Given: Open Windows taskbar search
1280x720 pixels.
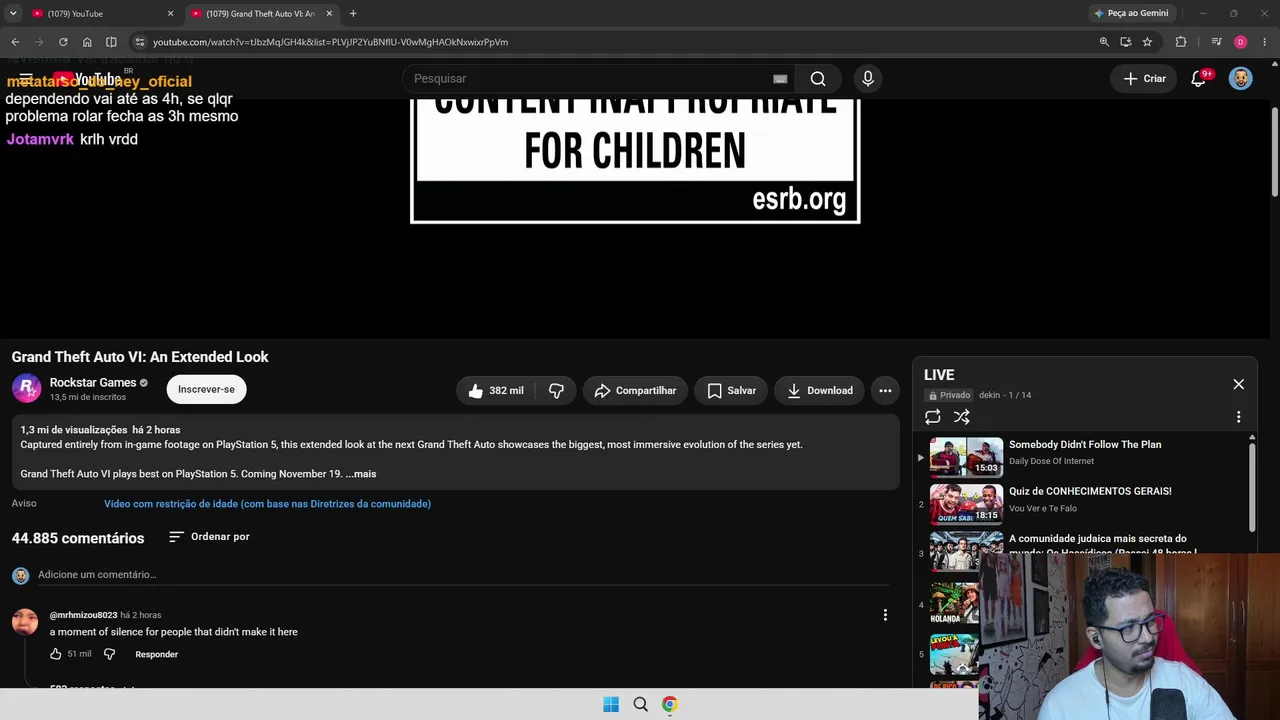Looking at the screenshot, I should (x=641, y=704).
